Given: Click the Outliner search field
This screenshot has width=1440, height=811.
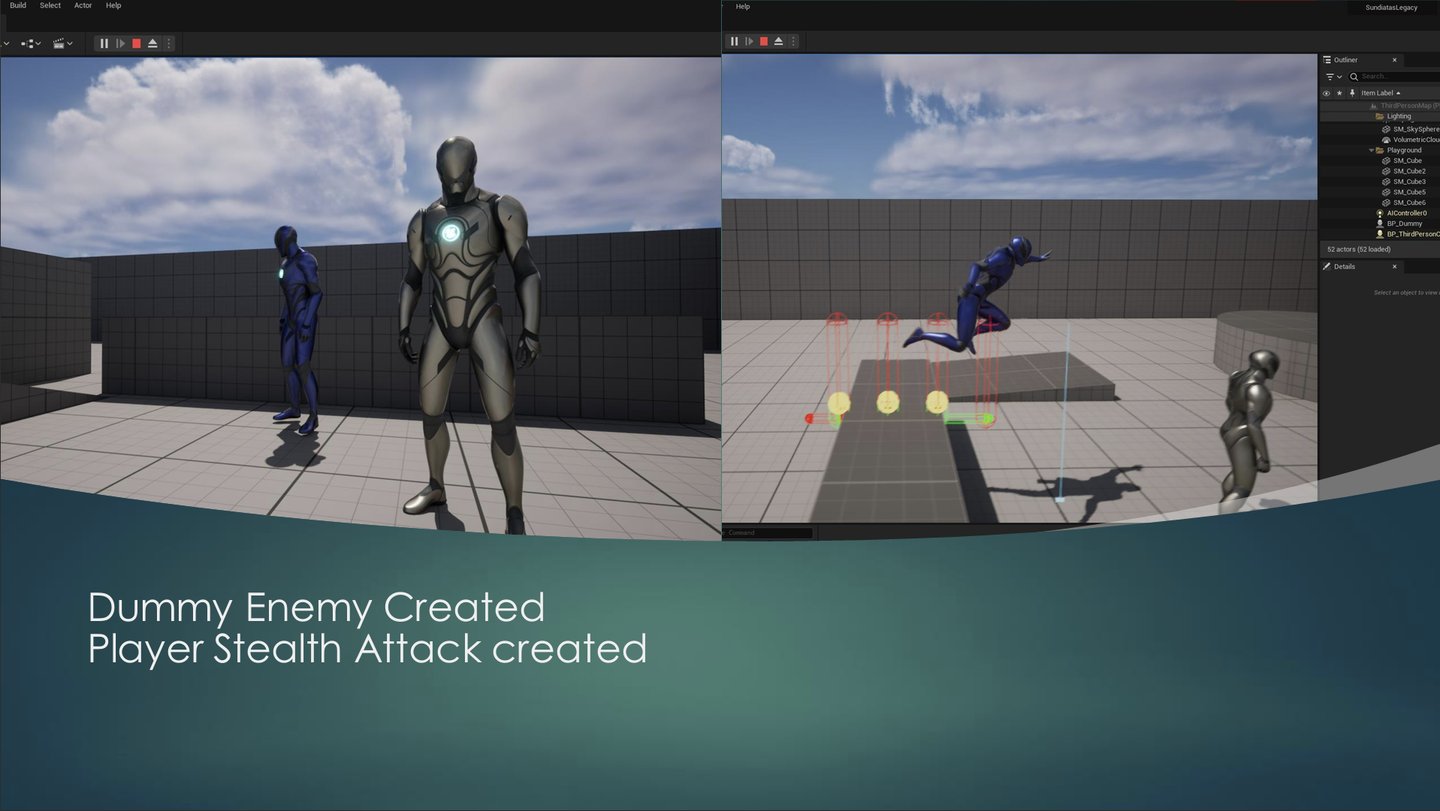Looking at the screenshot, I should coord(1396,76).
